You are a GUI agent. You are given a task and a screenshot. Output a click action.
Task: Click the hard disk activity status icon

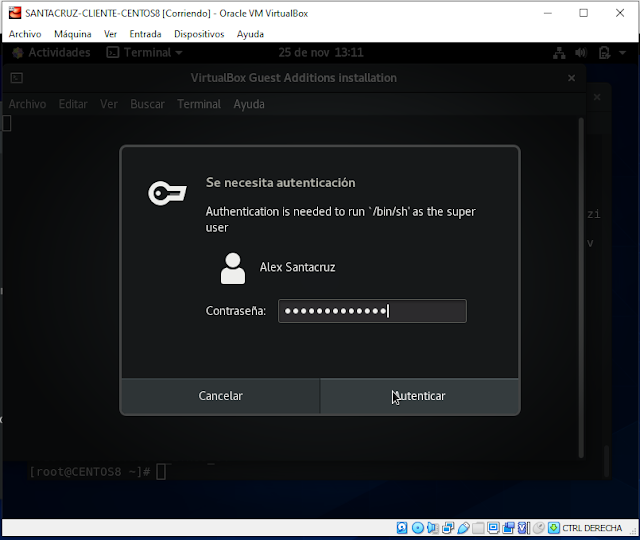[402, 528]
